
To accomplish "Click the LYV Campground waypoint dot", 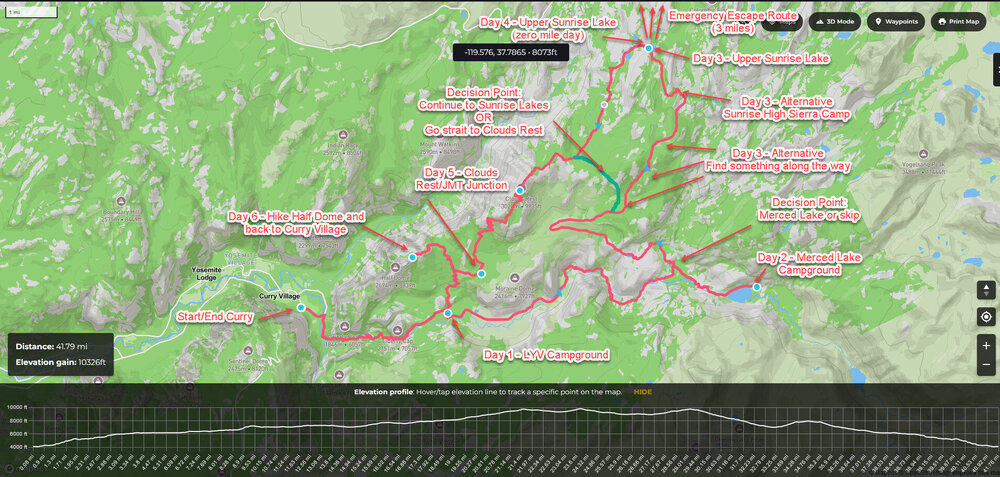I will (447, 314).
